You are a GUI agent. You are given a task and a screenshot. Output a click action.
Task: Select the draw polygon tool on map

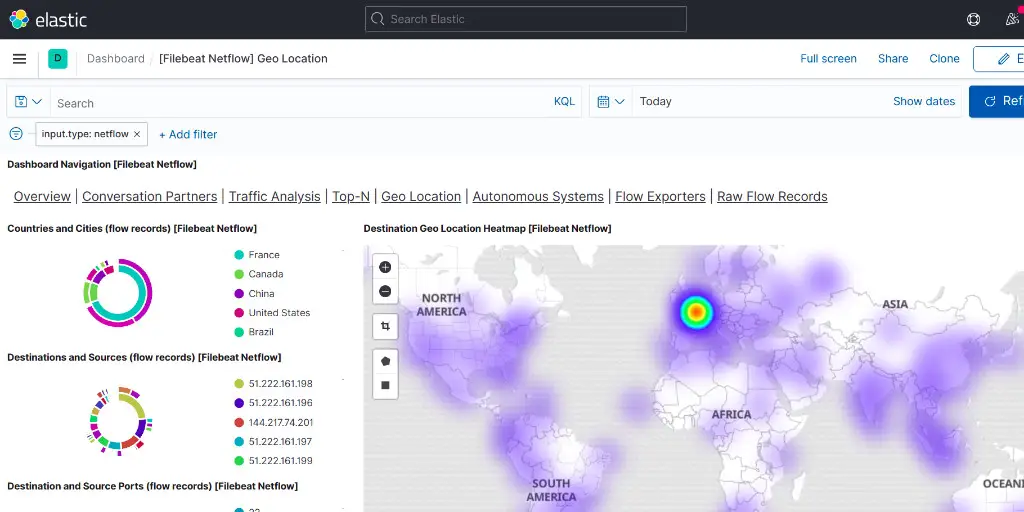click(385, 360)
